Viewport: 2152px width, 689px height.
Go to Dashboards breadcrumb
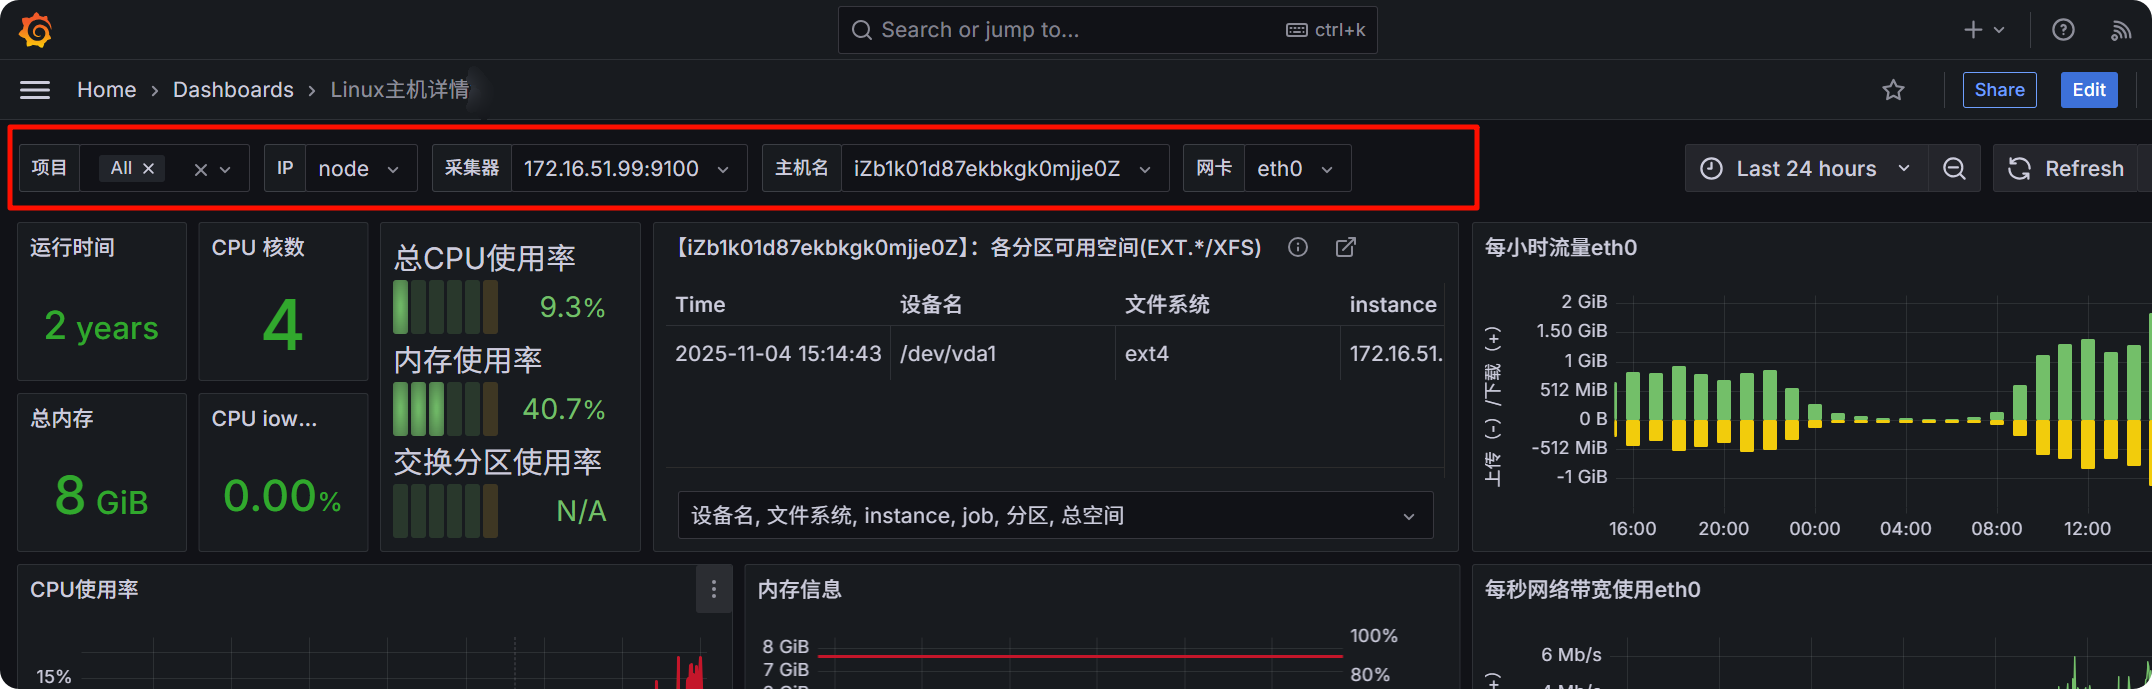233,90
